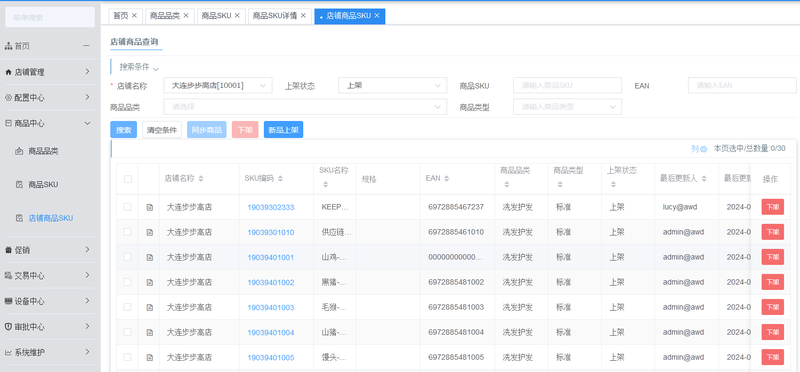Sort by SKU编码 column arrows
The image size is (800, 372).
pyautogui.click(x=280, y=179)
